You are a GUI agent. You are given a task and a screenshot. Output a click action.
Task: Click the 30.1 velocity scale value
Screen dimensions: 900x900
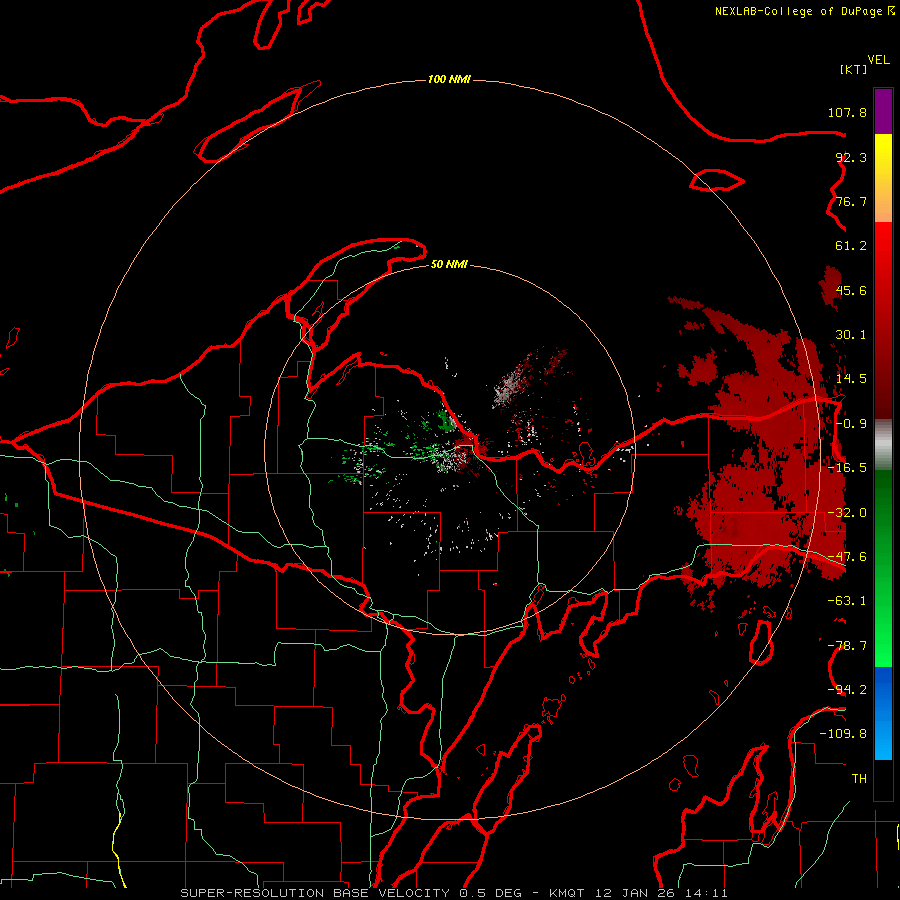coord(851,335)
